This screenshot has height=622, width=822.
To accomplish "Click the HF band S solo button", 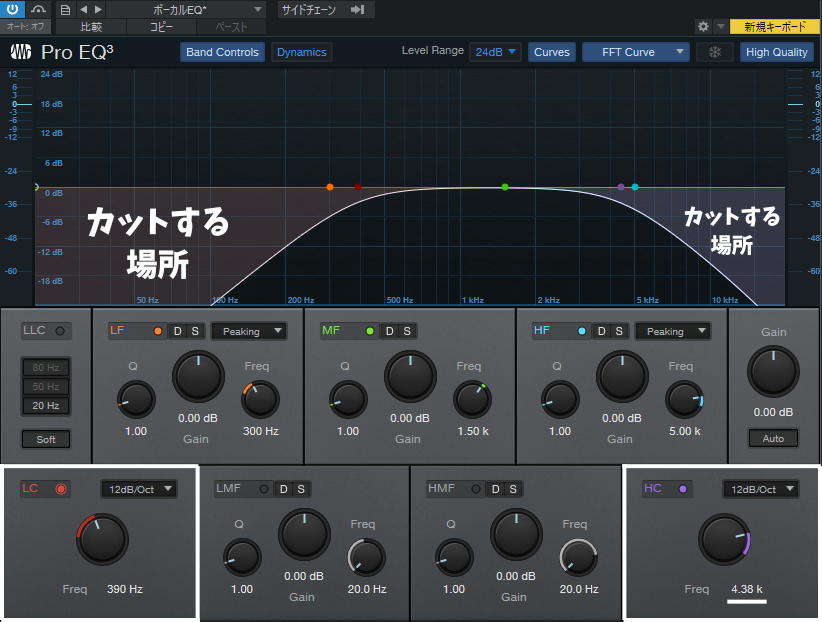I will [x=619, y=331].
